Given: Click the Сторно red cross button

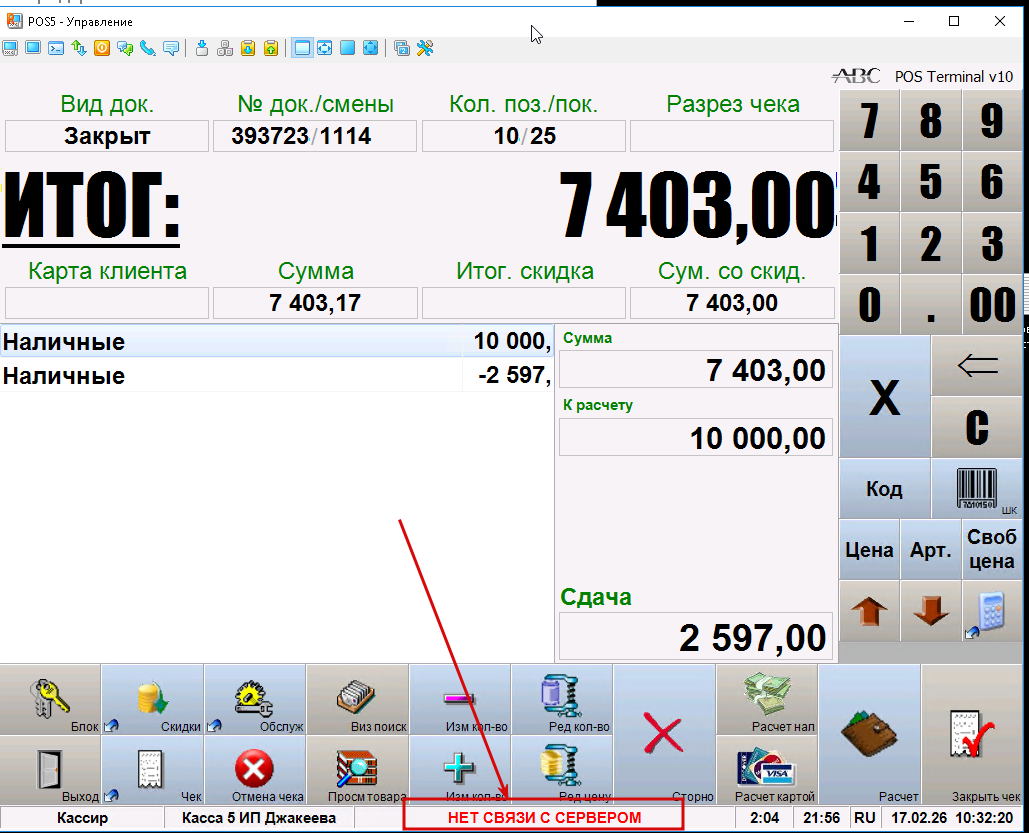Looking at the screenshot, I should pyautogui.click(x=664, y=735).
